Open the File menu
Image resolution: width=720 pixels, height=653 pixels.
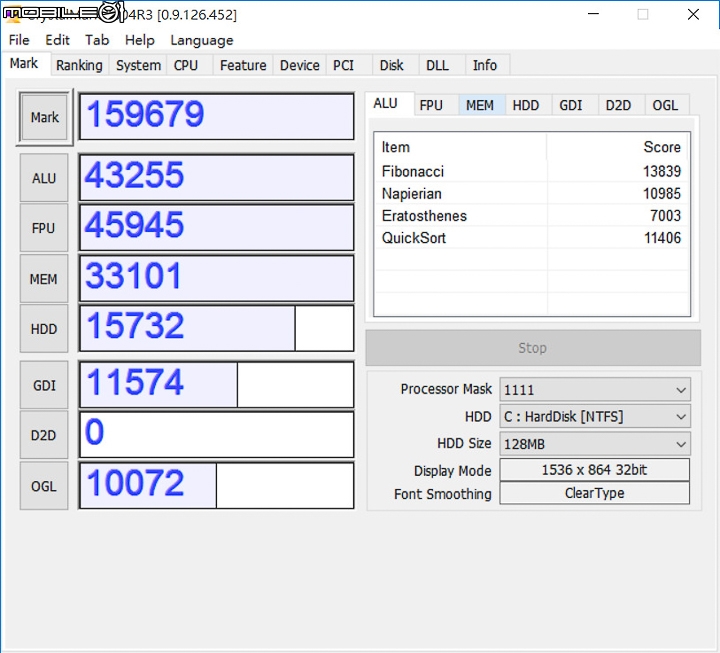click(19, 40)
